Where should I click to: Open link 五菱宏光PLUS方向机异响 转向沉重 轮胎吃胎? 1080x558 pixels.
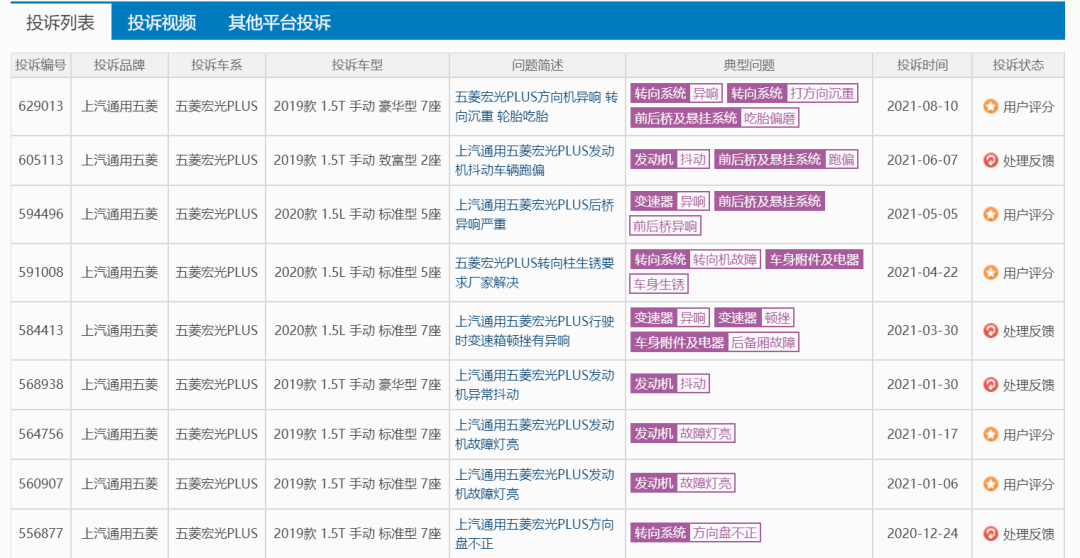(x=537, y=107)
